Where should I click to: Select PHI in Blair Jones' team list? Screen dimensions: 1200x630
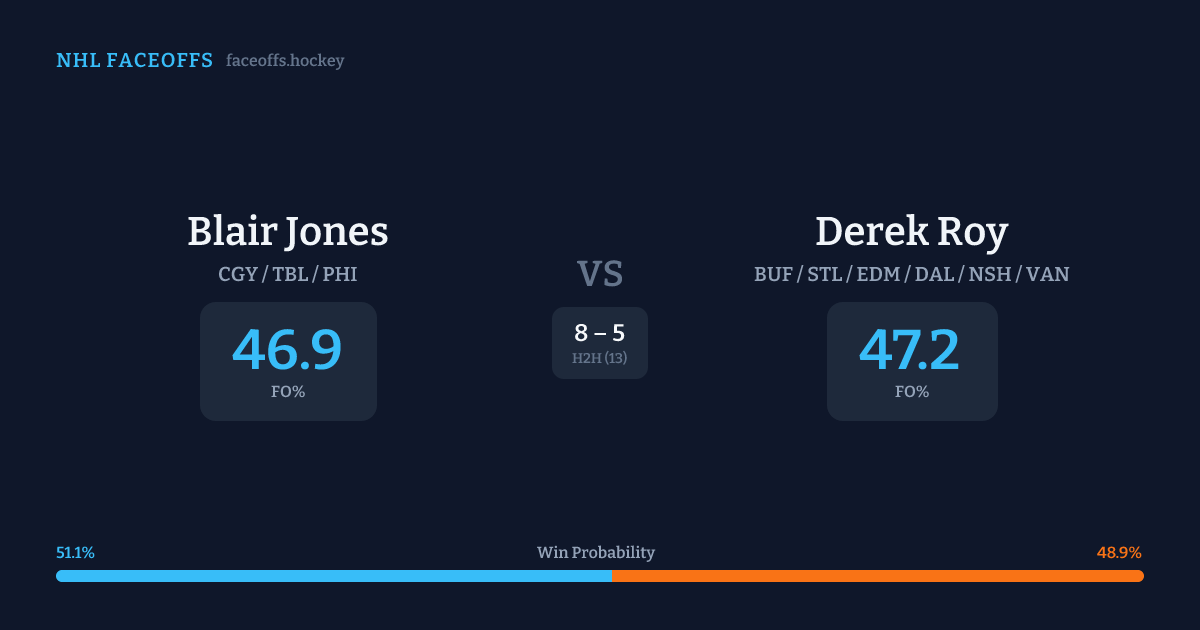(x=340, y=274)
